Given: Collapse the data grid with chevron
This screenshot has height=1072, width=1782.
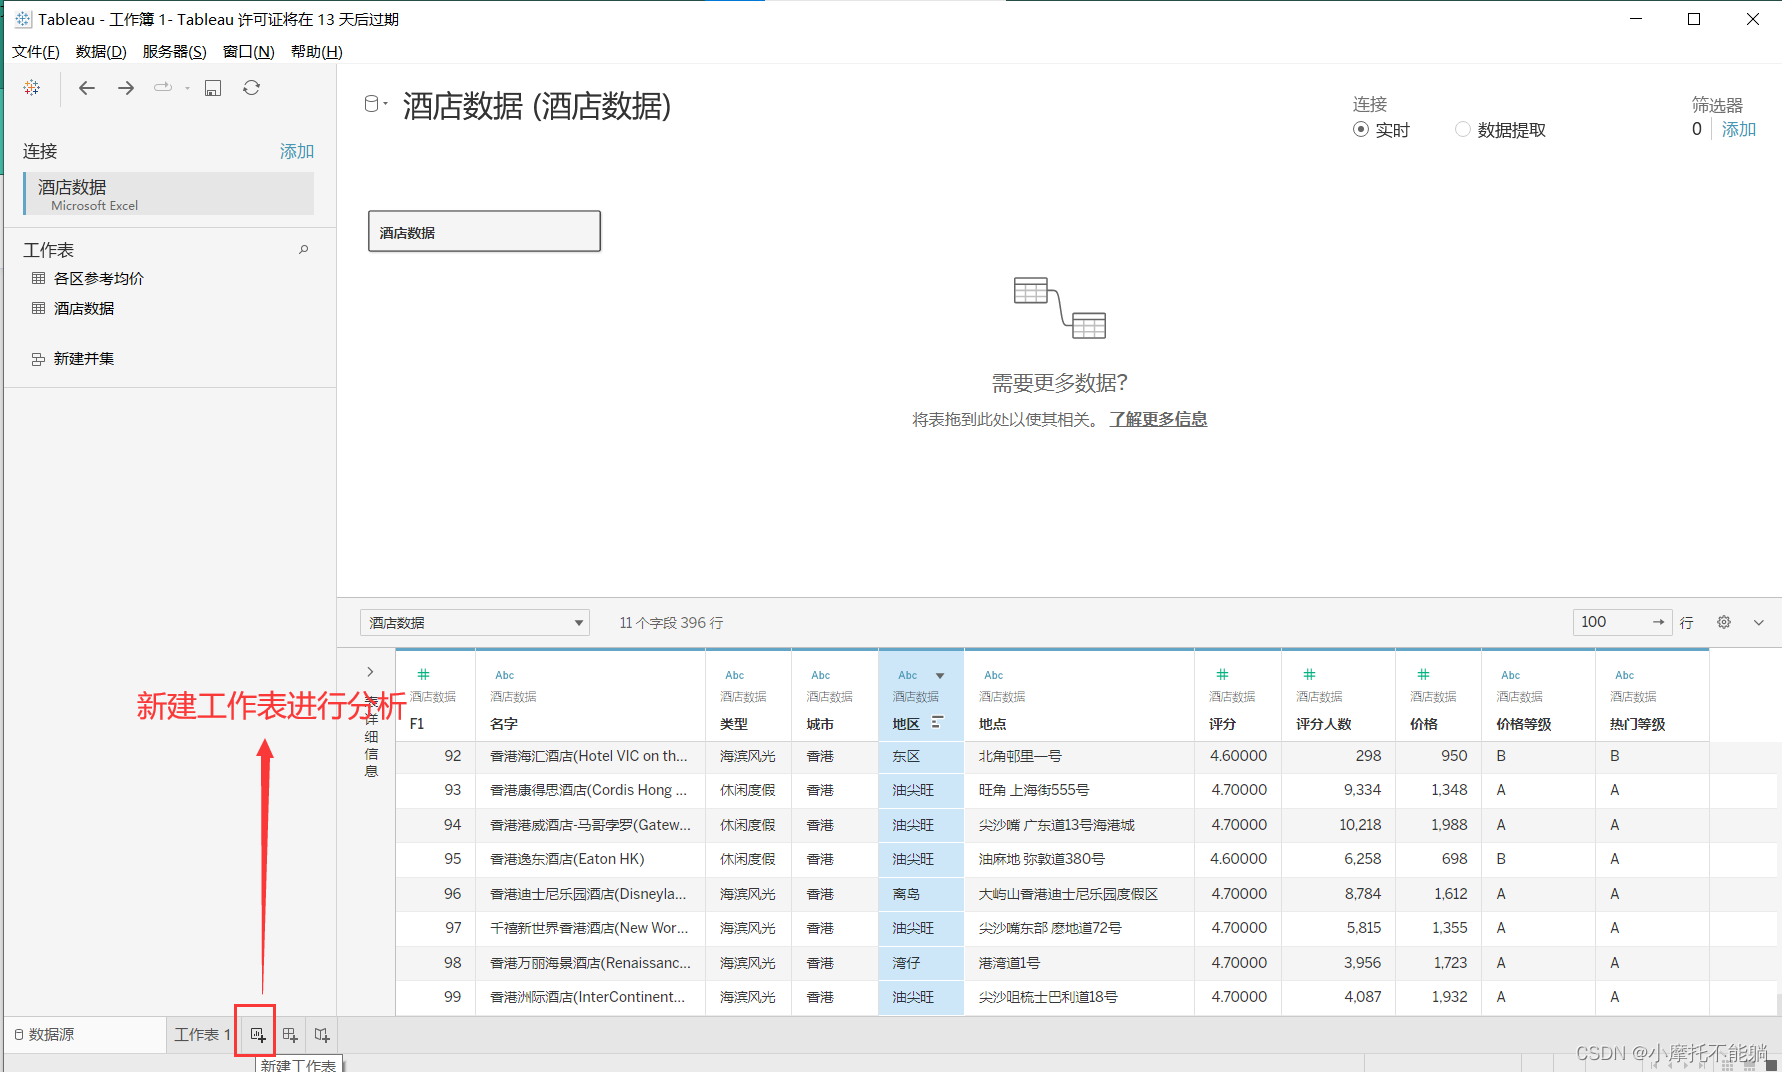Looking at the screenshot, I should click(x=1759, y=622).
